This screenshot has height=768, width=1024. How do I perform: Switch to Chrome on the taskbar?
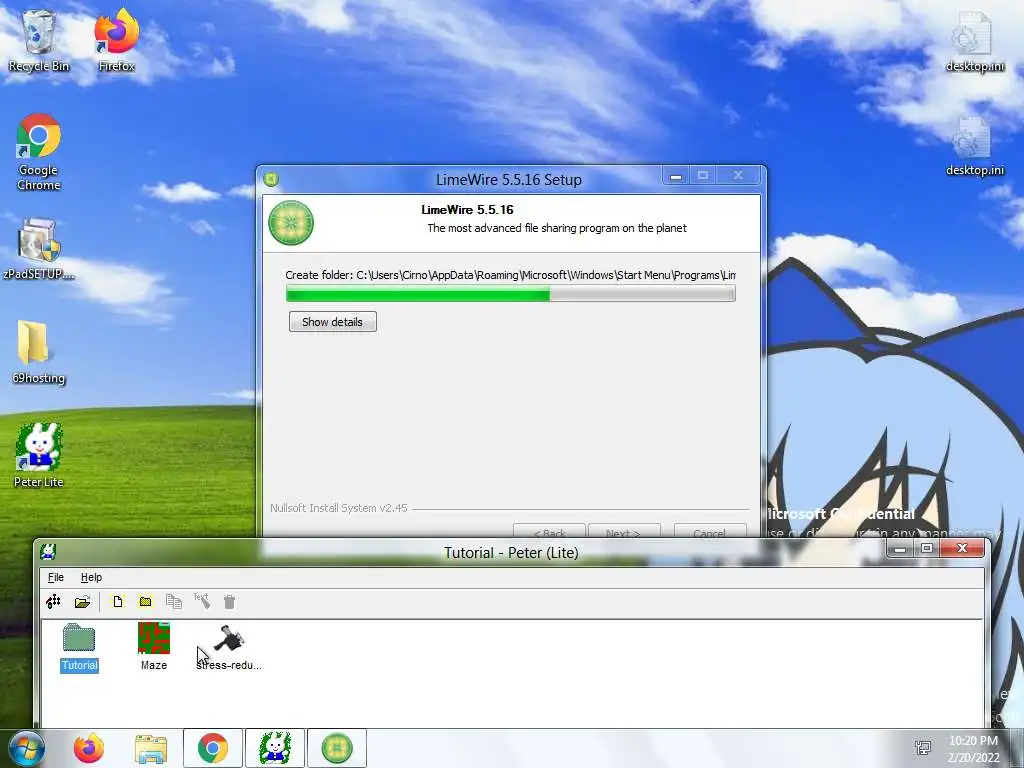pos(213,748)
